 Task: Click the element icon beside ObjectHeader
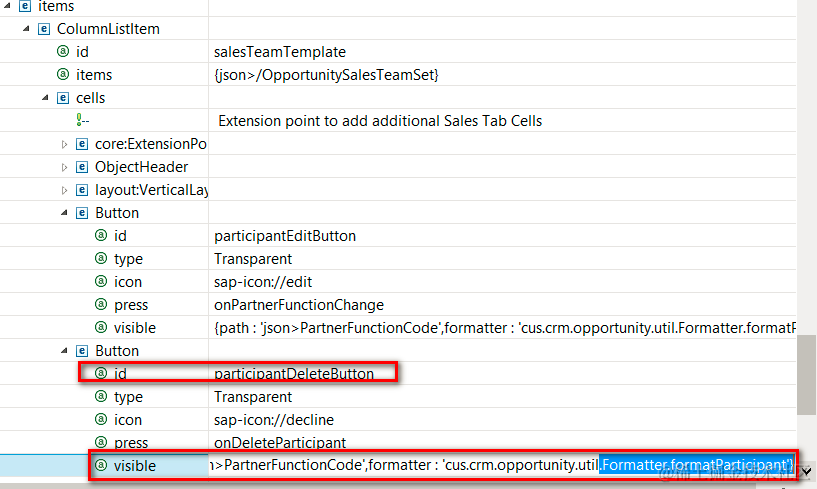click(82, 167)
